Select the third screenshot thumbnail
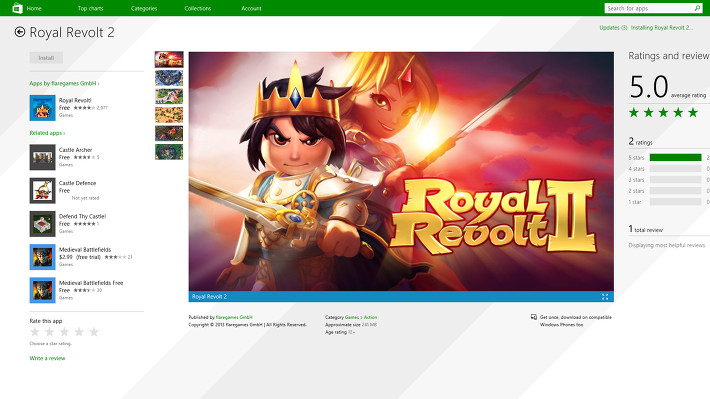710x399 pixels. click(x=169, y=96)
